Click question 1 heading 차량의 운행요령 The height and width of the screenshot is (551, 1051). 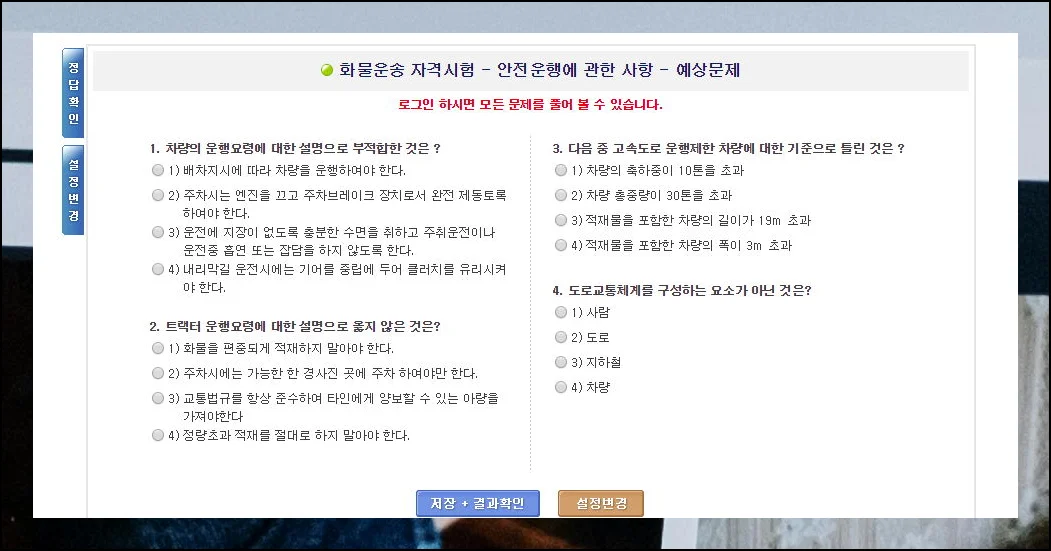click(x=295, y=149)
